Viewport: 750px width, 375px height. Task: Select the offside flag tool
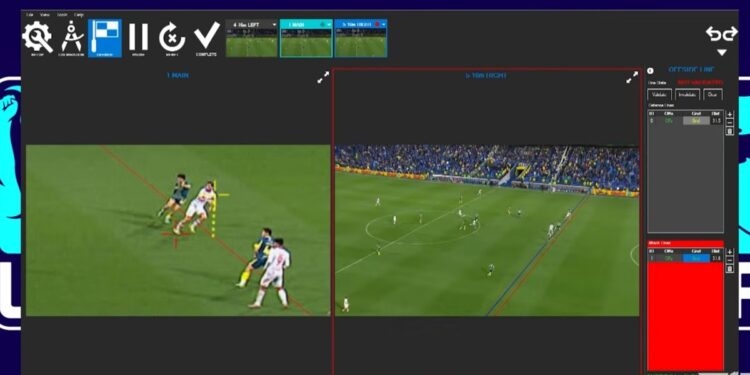pos(105,38)
